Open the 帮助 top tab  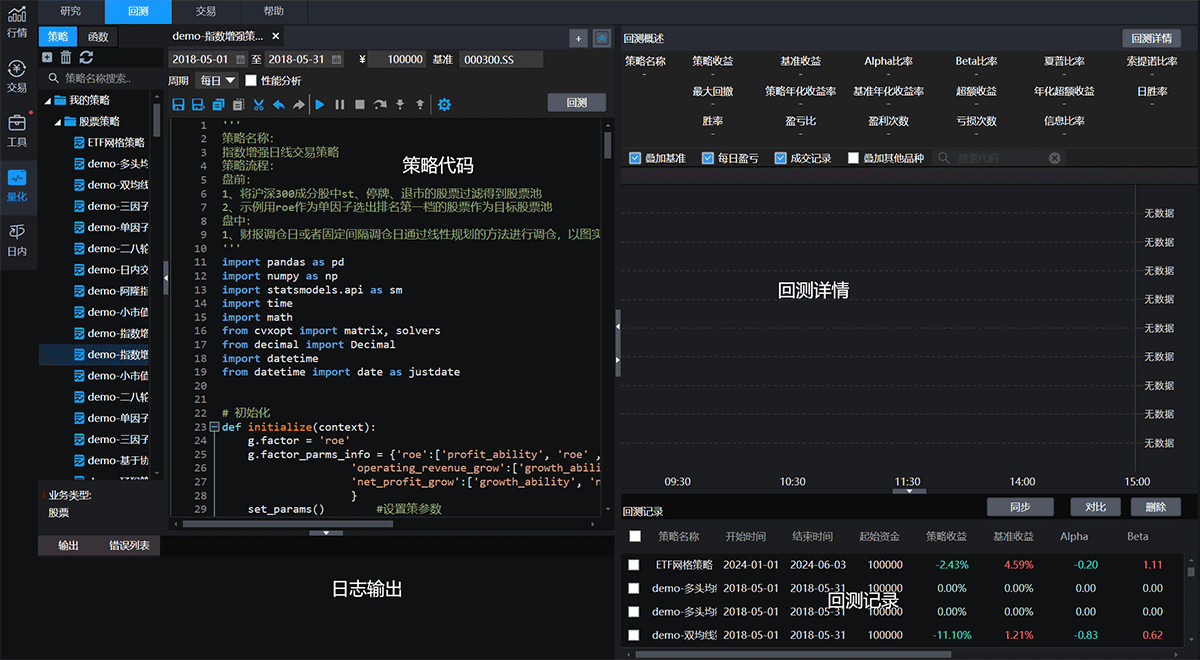(273, 11)
